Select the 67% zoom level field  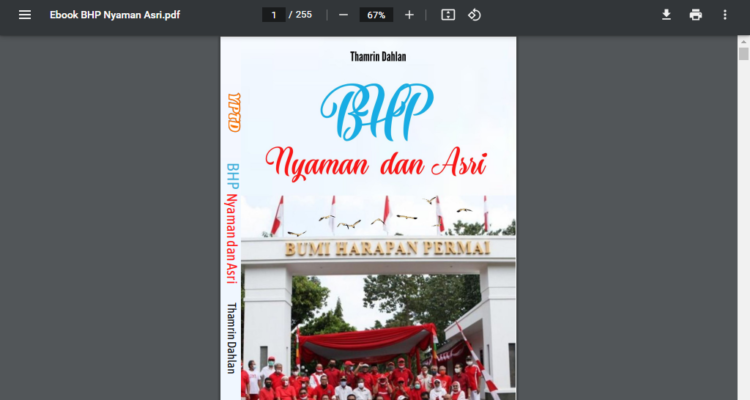pyautogui.click(x=376, y=15)
